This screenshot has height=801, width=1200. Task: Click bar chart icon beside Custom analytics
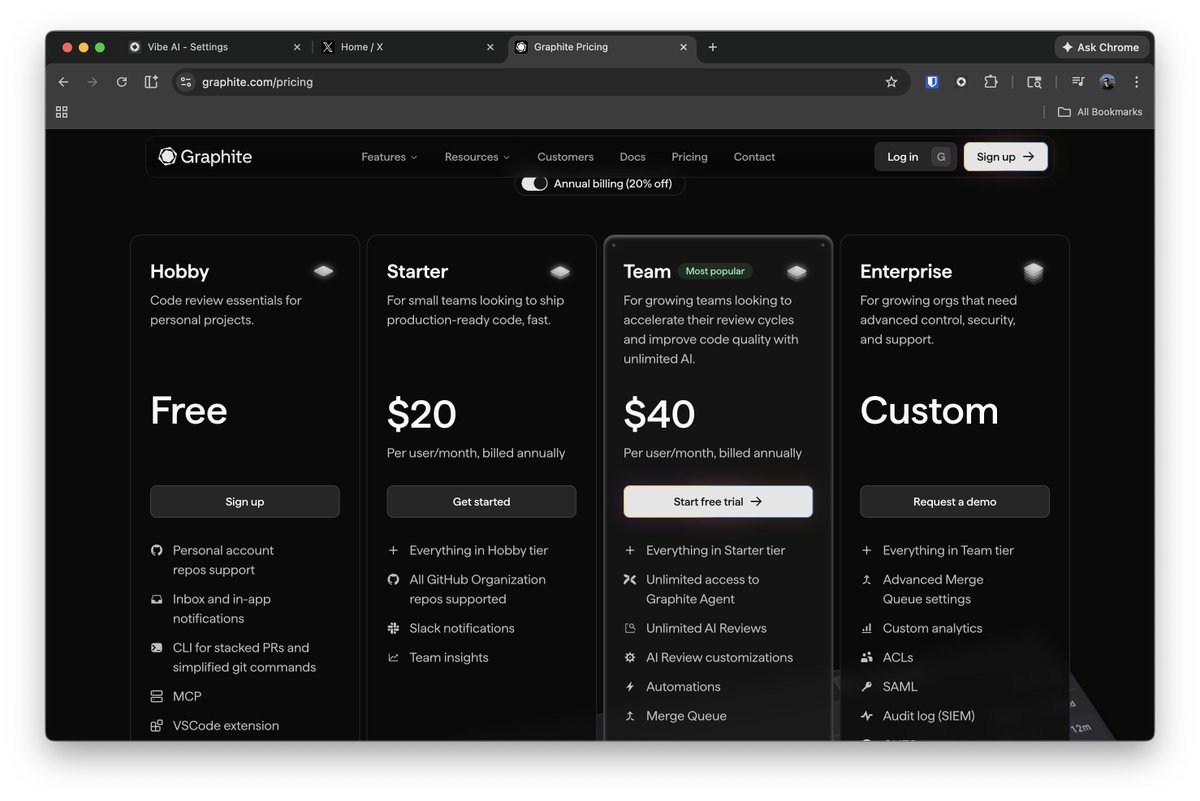pyautogui.click(x=866, y=628)
